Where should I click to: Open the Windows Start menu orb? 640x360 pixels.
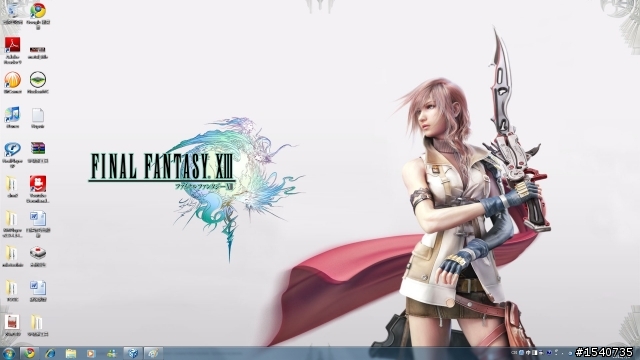9,353
